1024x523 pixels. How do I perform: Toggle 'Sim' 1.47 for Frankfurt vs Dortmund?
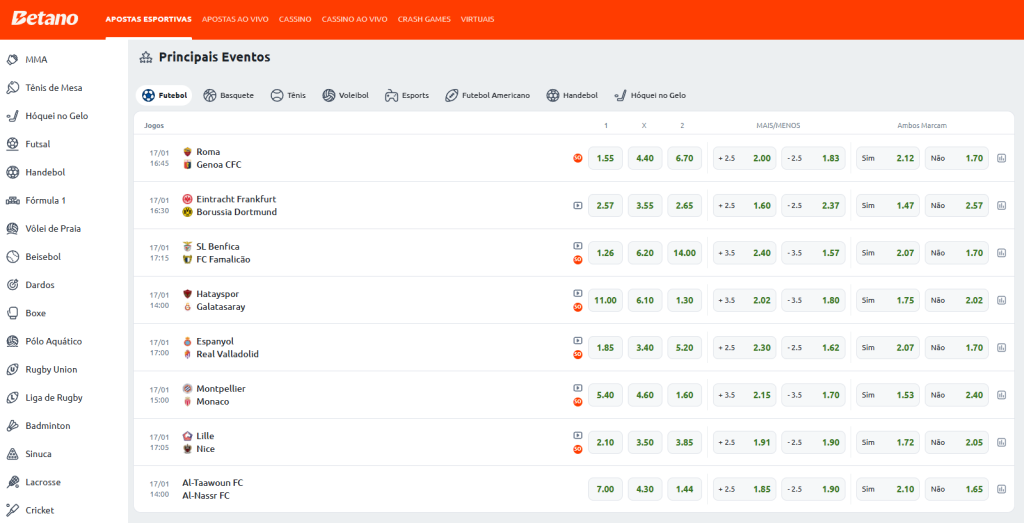887,205
